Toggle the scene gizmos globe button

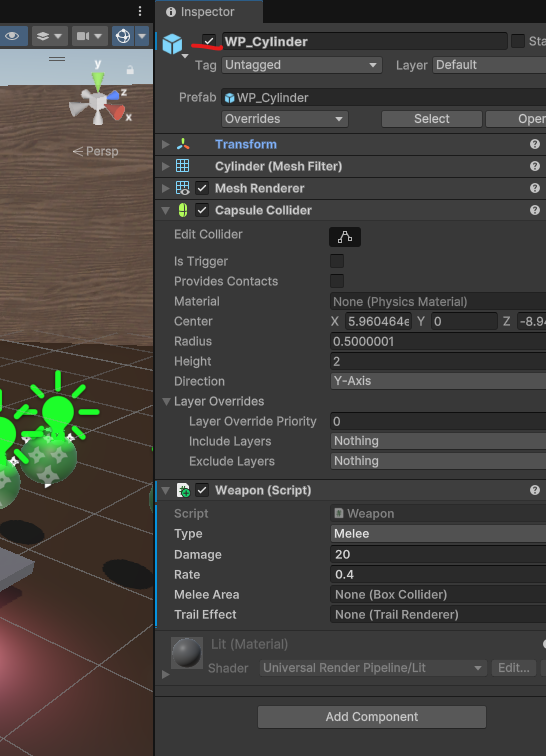123,36
